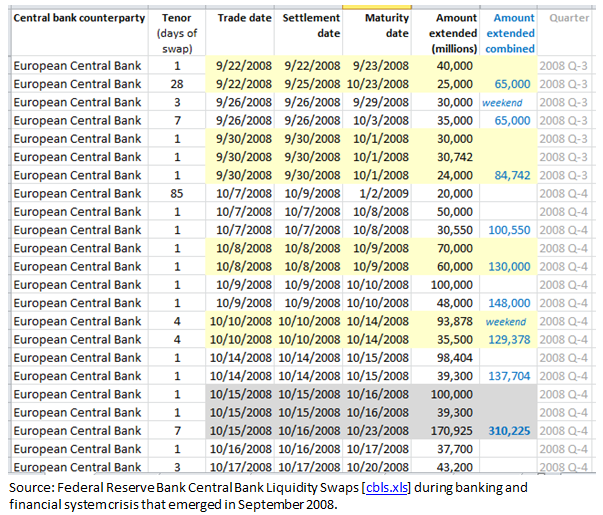Click combined total 100,550
This screenshot has height=515, width=603.
pyautogui.click(x=509, y=230)
